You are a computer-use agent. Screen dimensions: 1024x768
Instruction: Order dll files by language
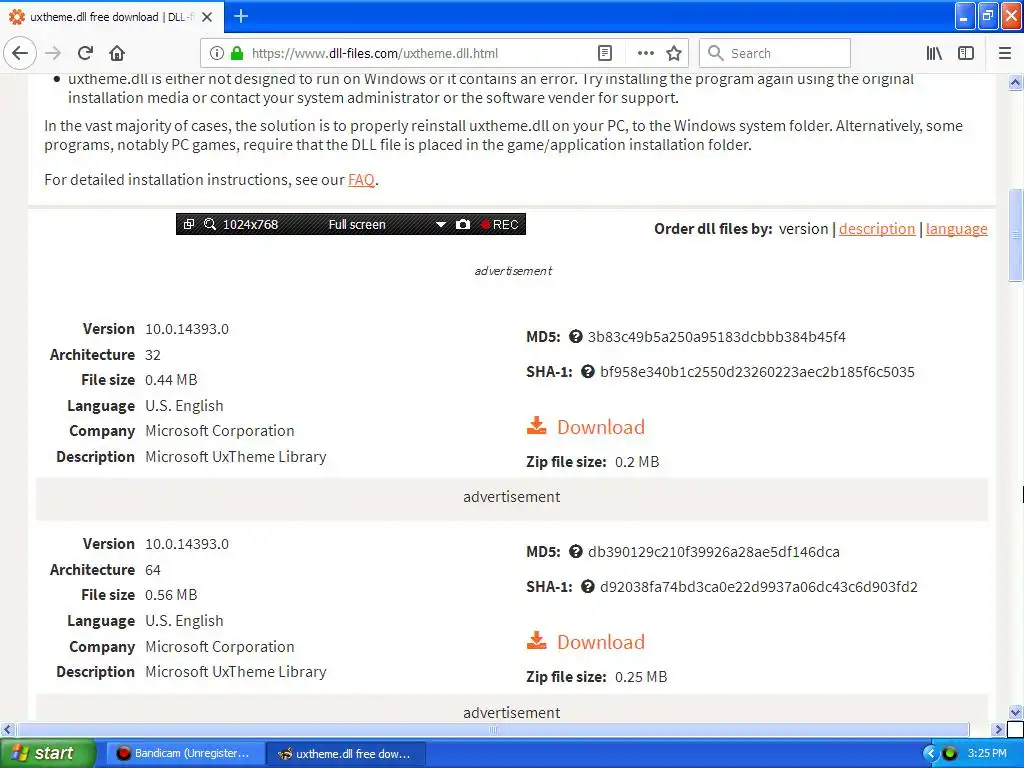957,229
